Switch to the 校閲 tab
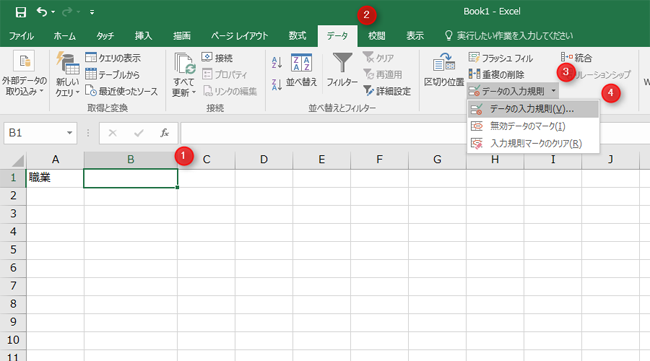 coord(376,36)
